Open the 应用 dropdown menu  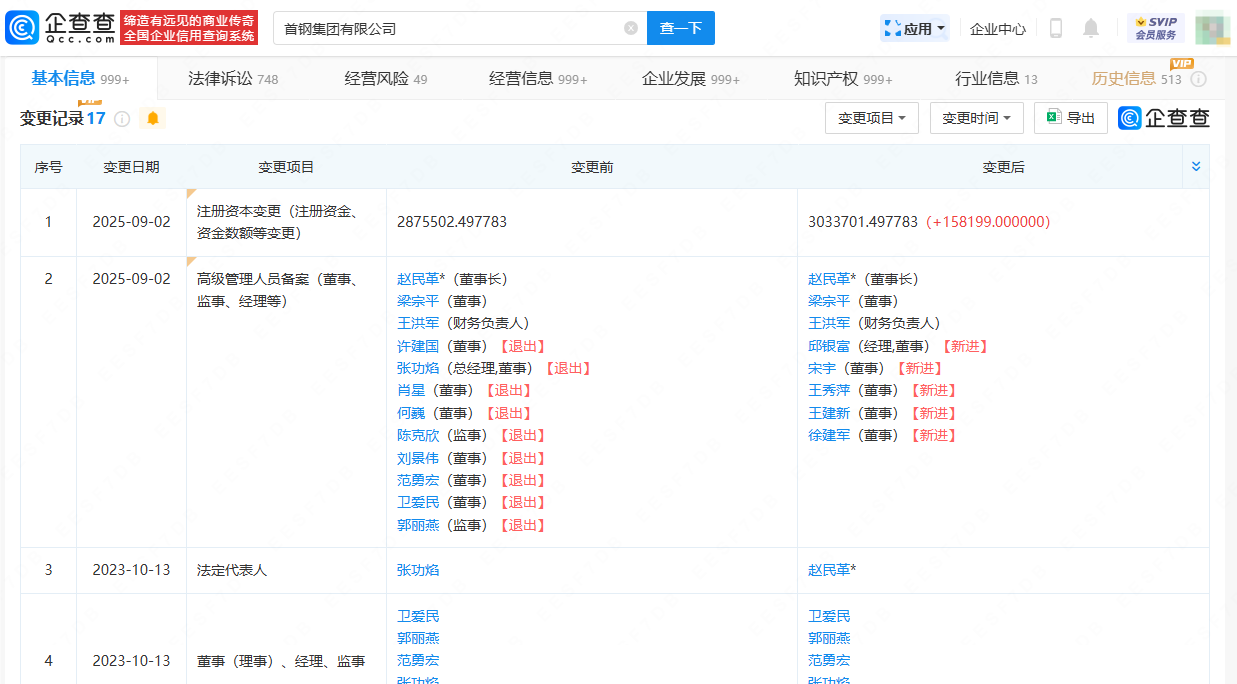(914, 28)
